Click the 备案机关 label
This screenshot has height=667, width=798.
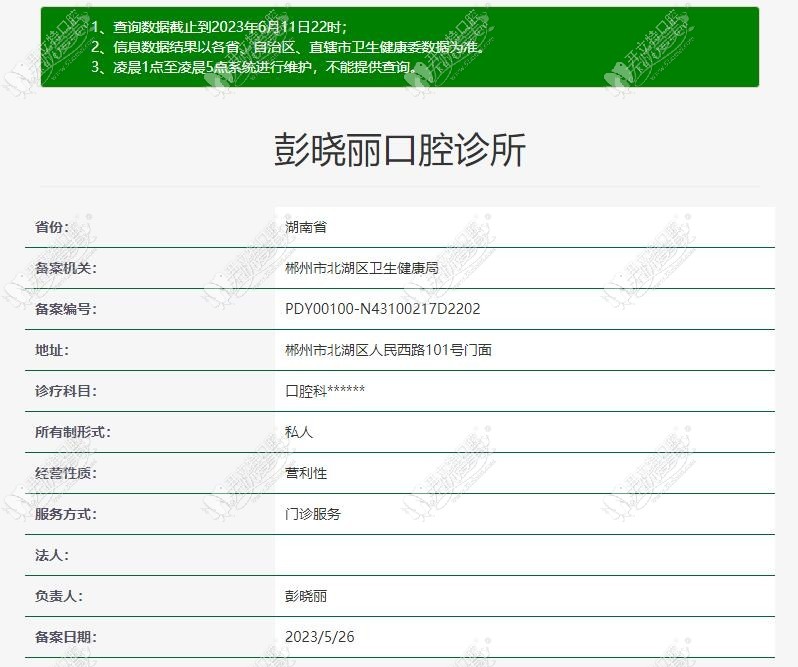tap(66, 268)
